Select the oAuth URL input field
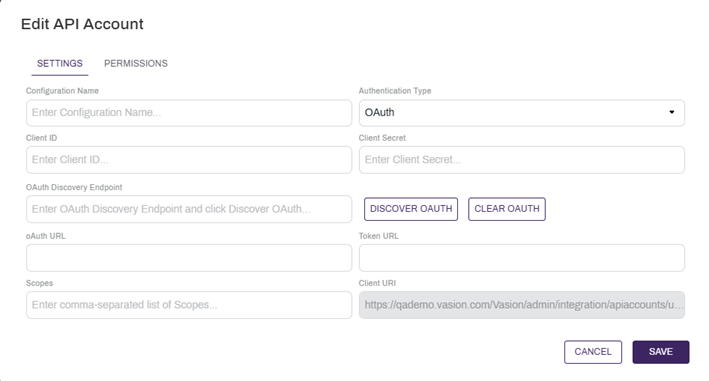 coord(189,258)
